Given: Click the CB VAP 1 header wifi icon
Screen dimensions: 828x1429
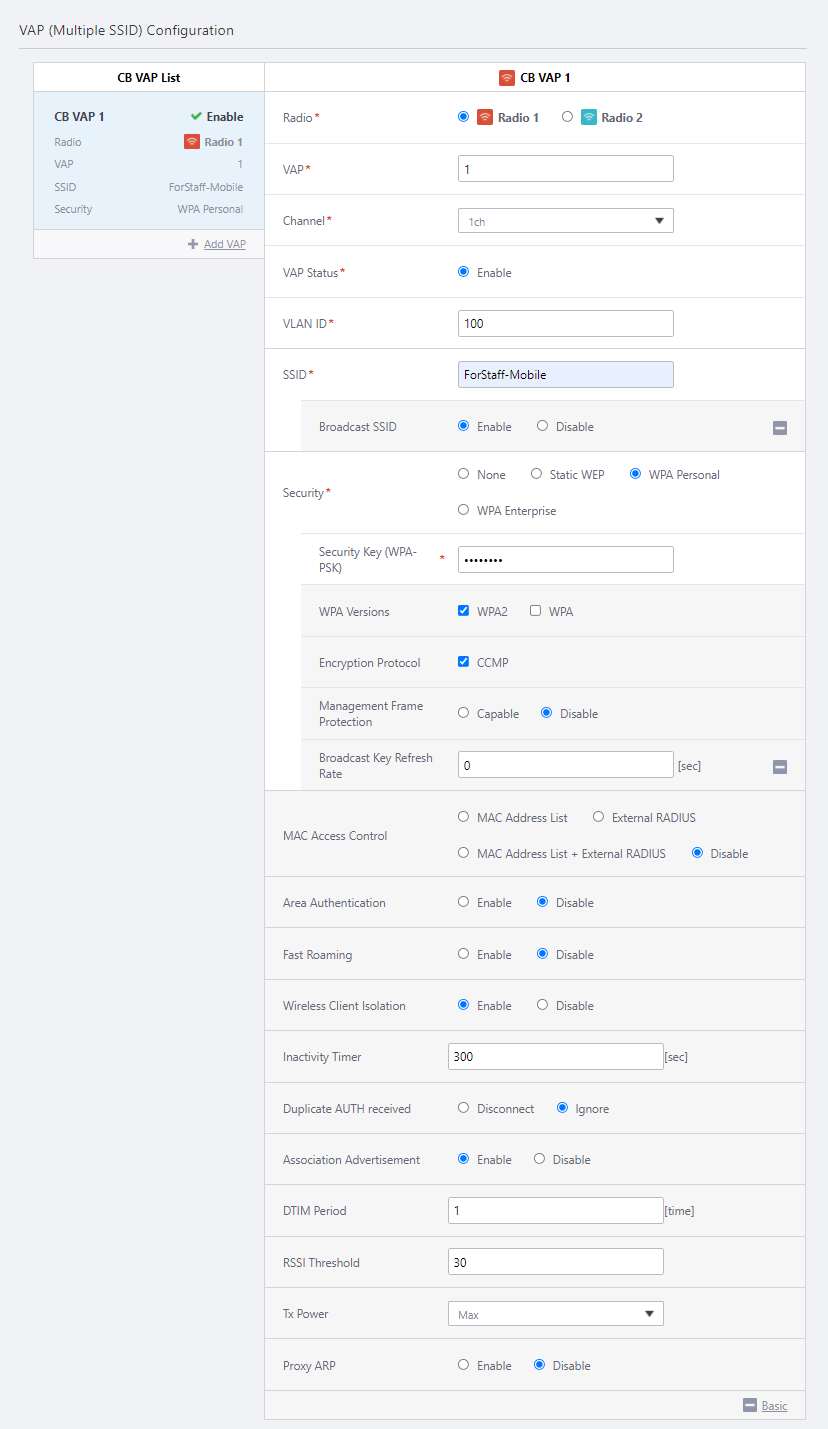Looking at the screenshot, I should click(507, 77).
